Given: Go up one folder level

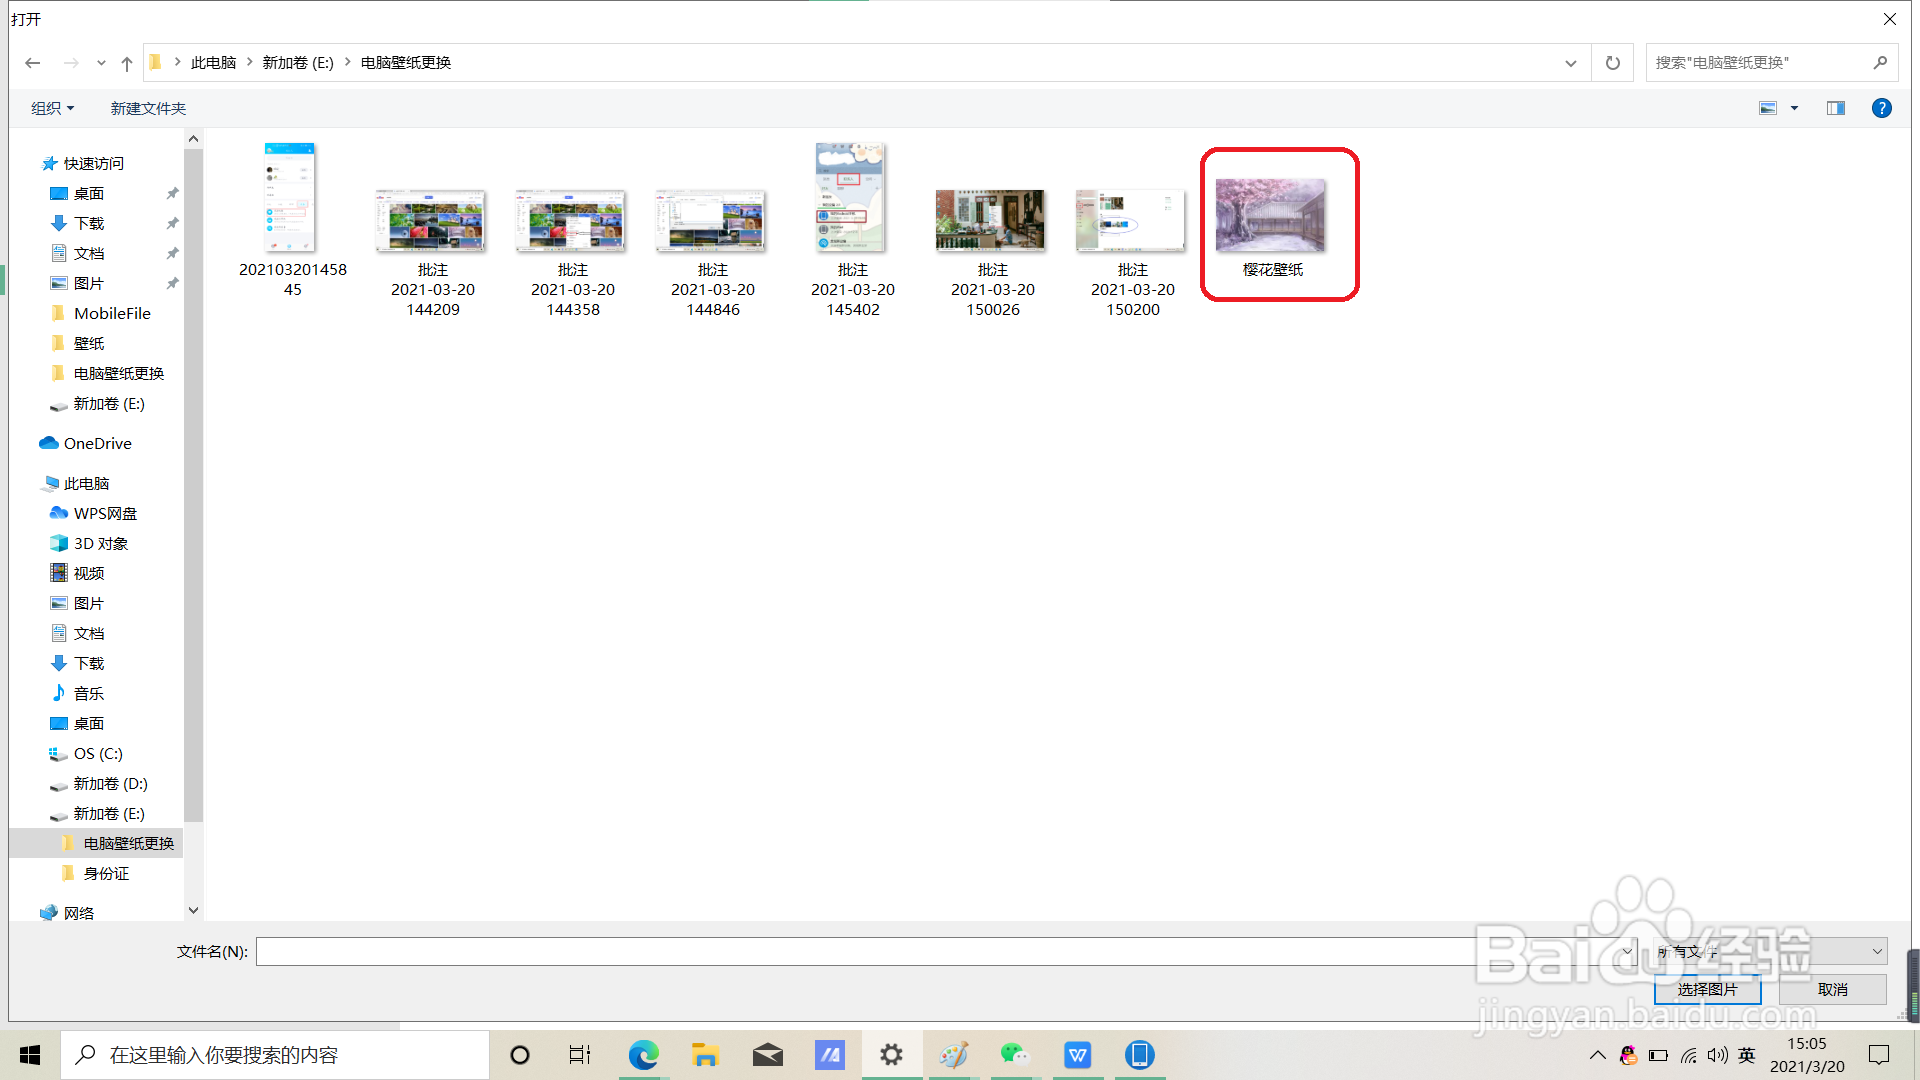Looking at the screenshot, I should point(127,63).
